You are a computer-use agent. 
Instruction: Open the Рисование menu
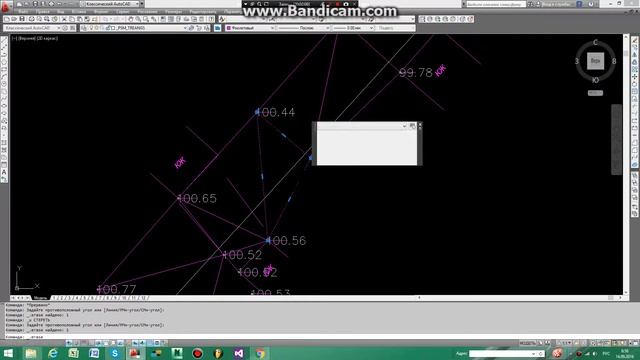tap(147, 12)
